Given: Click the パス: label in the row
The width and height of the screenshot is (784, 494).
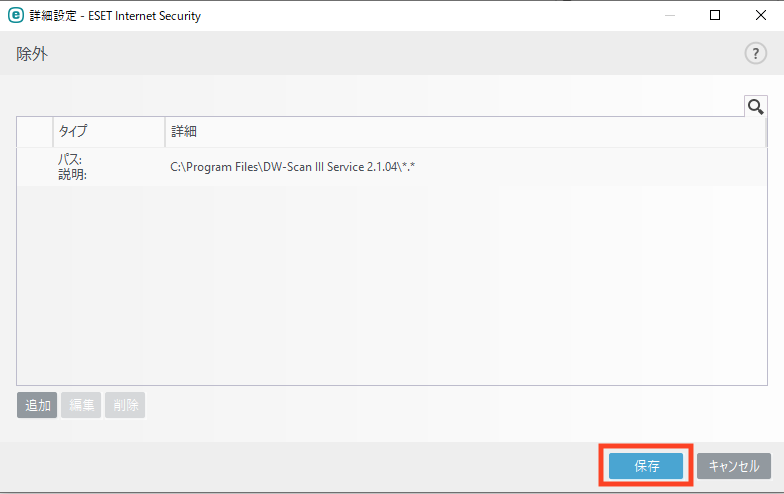Looking at the screenshot, I should coord(70,160).
